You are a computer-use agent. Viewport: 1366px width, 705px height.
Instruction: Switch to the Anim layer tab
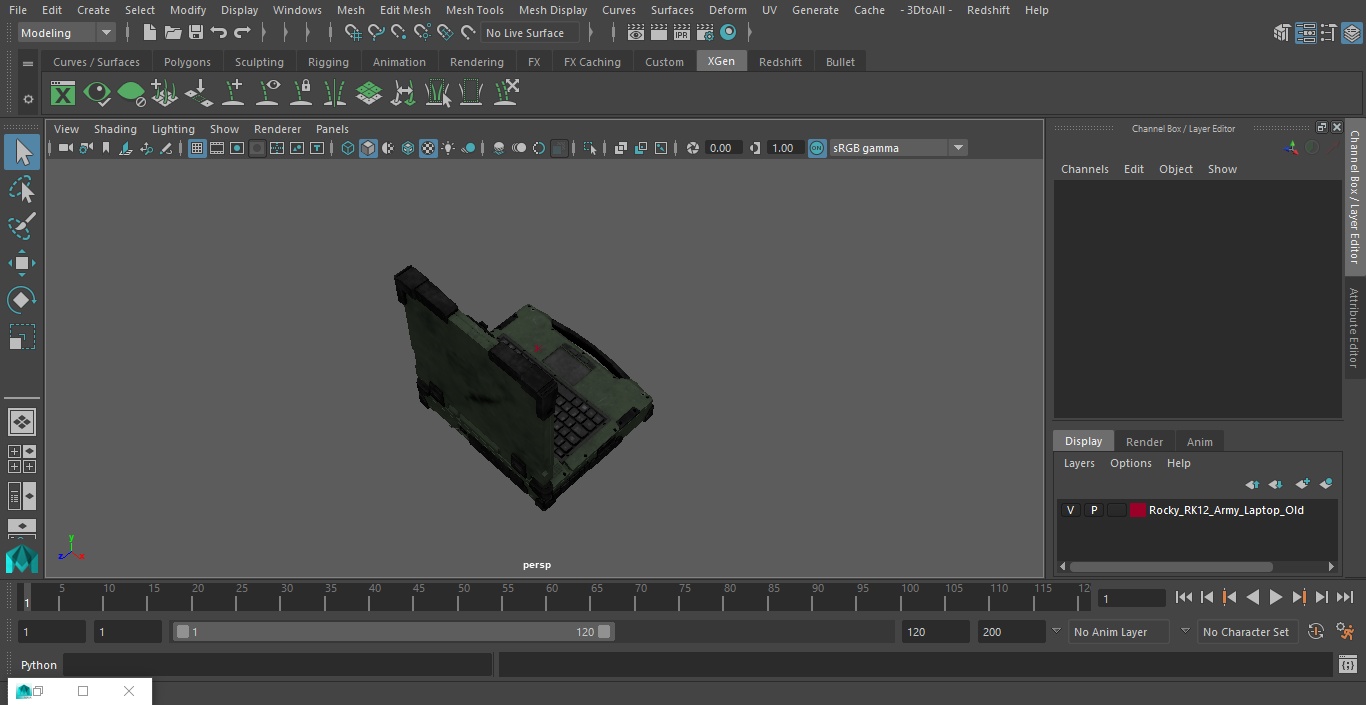(1199, 442)
